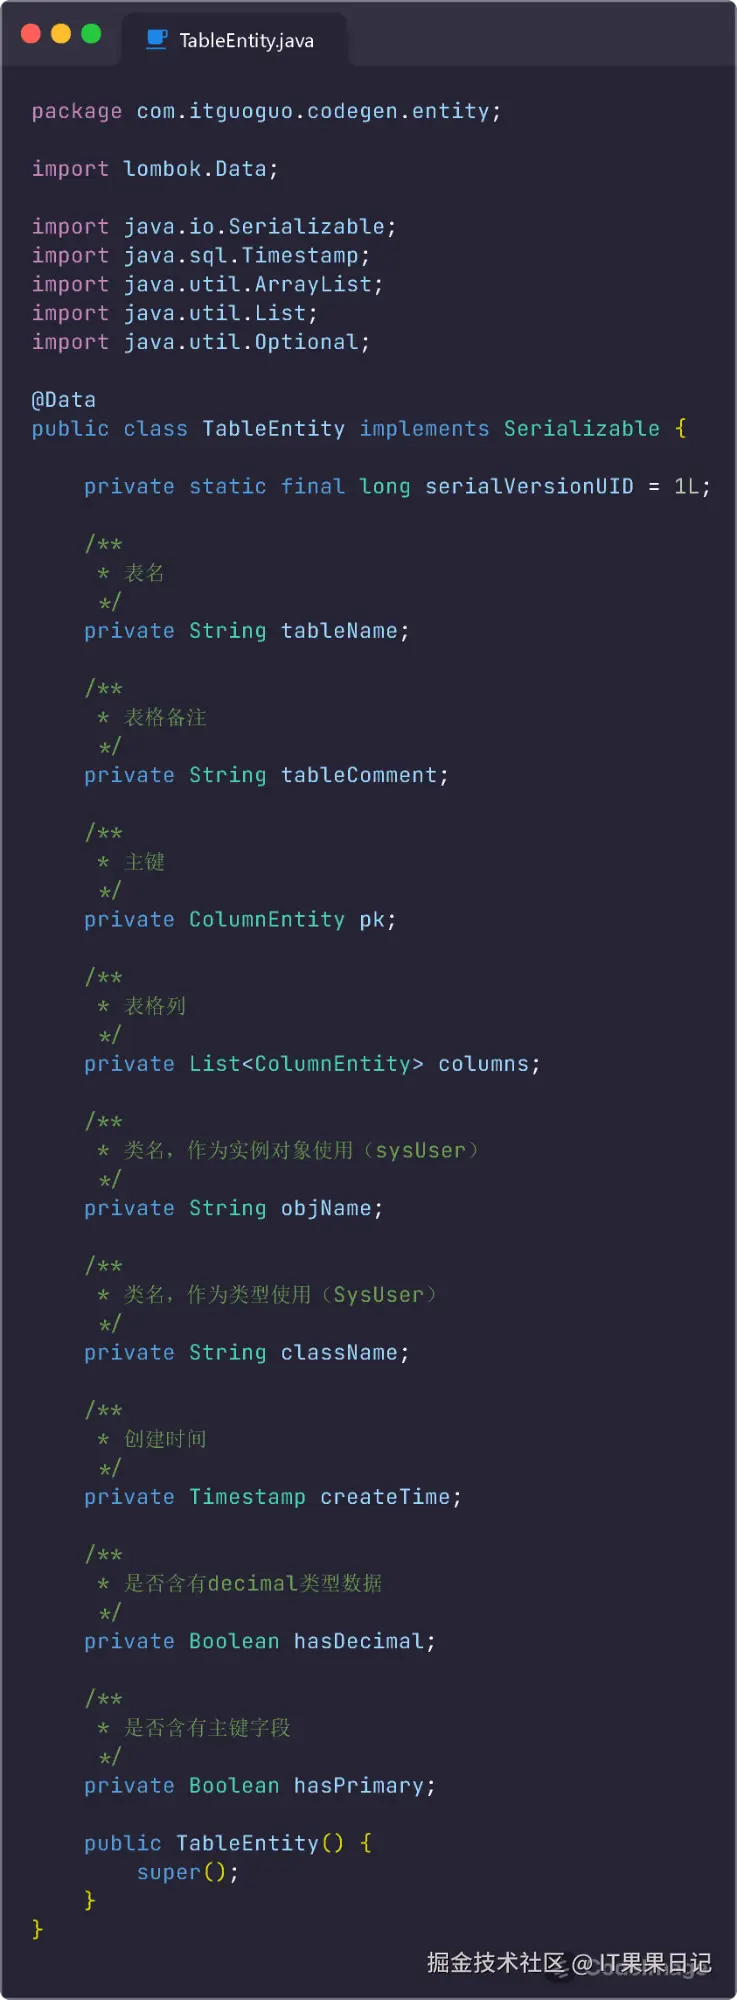The width and height of the screenshot is (737, 2000).
Task: Click the pk field declaration
Action: [372, 920]
